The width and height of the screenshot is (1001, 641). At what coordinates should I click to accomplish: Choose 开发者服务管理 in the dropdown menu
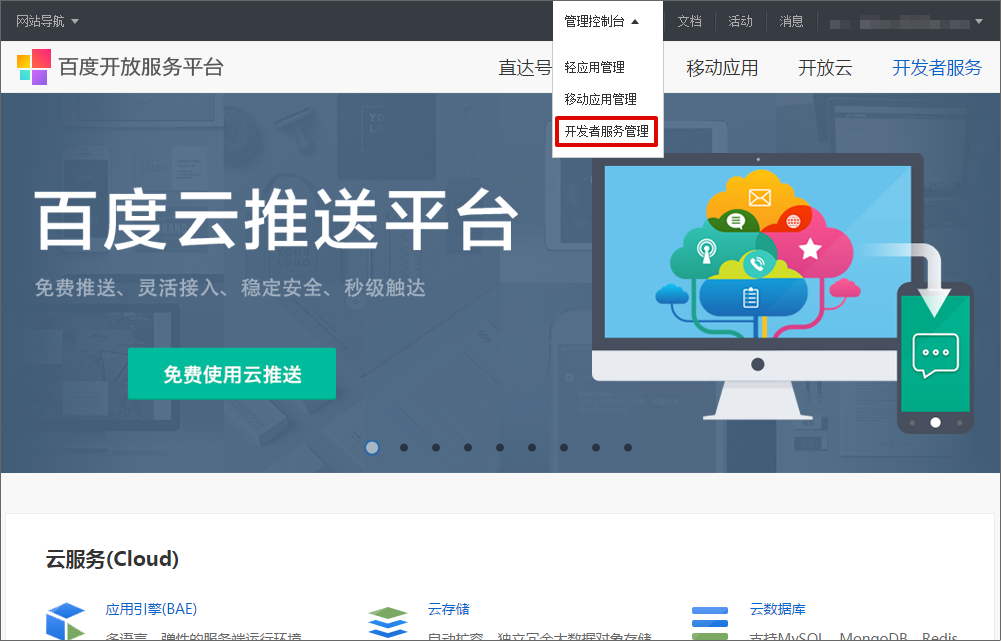pyautogui.click(x=606, y=132)
